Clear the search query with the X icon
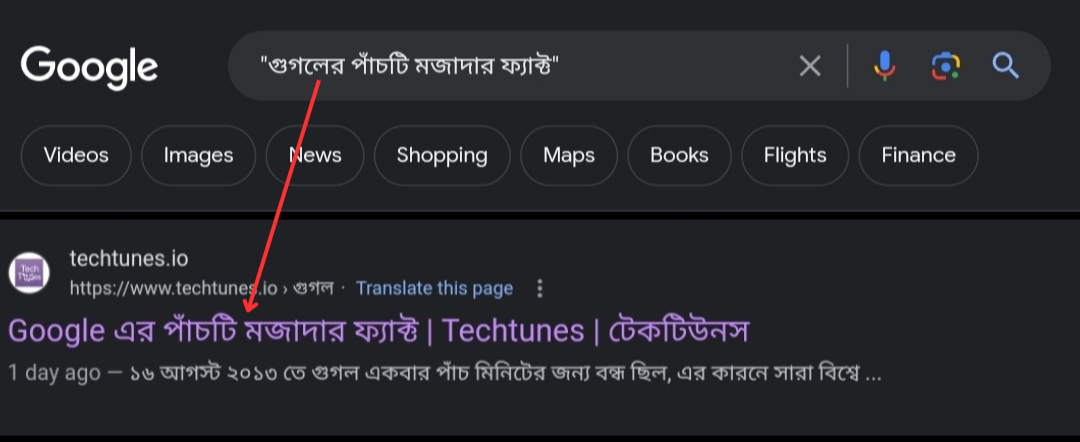Image resolution: width=1080 pixels, height=442 pixels. [809, 66]
